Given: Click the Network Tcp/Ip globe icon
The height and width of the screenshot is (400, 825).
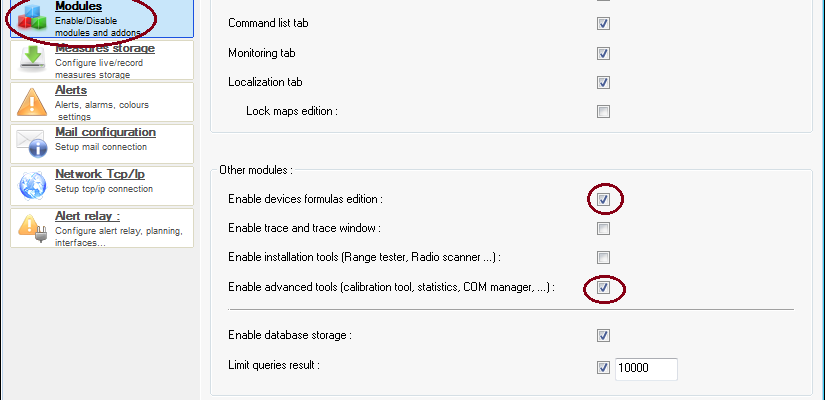Looking at the screenshot, I should click(33, 186).
